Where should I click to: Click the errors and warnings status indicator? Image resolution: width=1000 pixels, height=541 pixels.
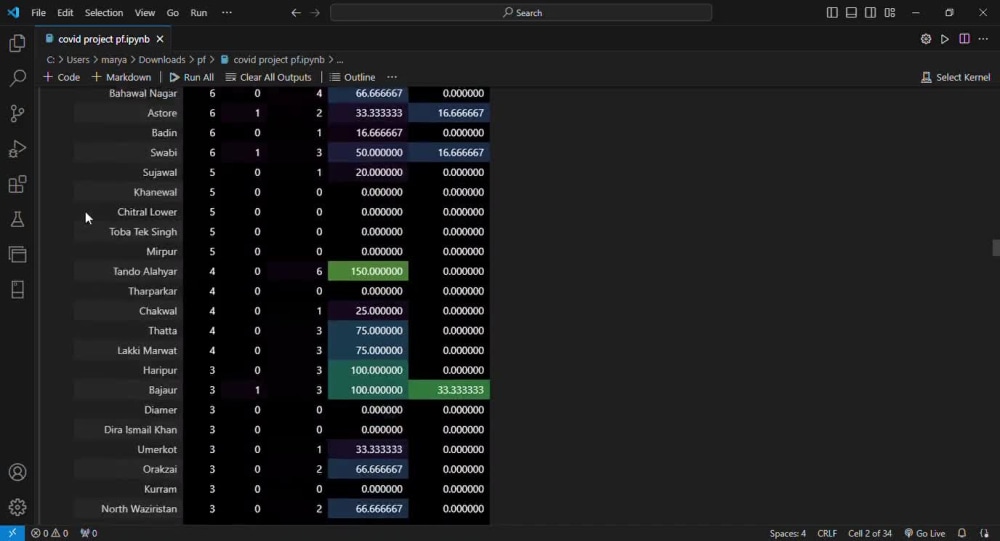(x=50, y=533)
